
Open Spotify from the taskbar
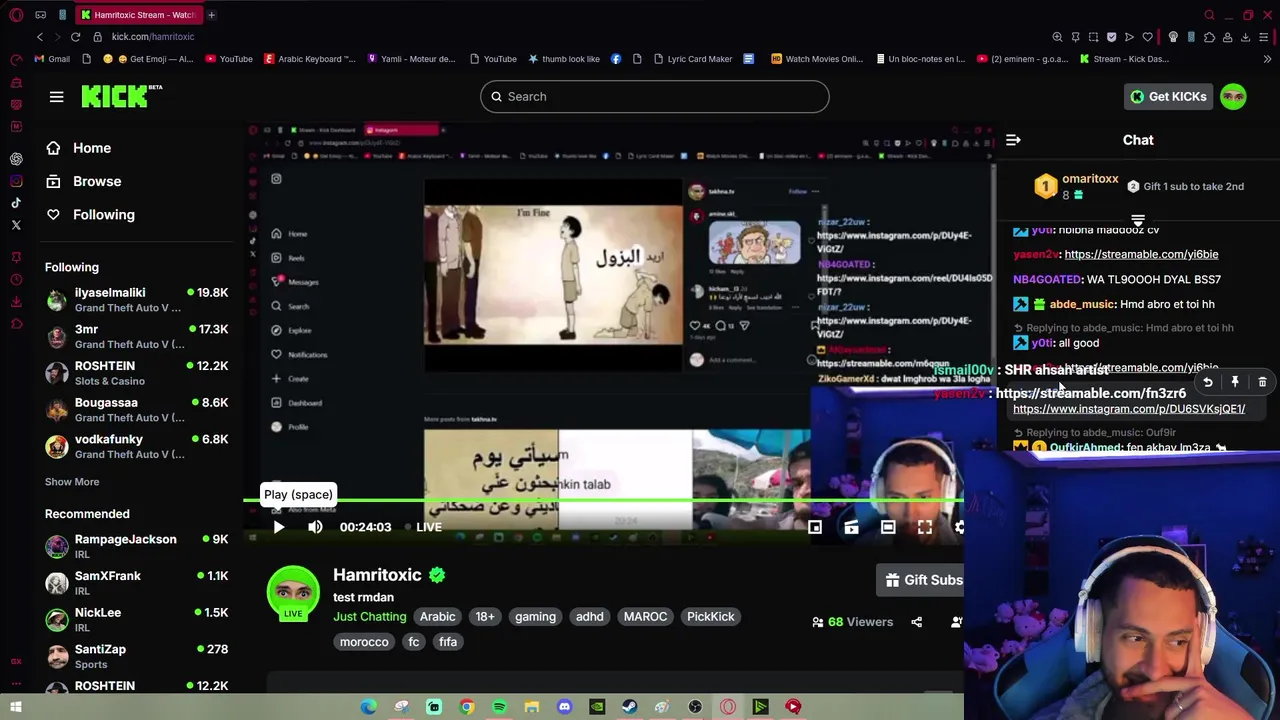click(499, 707)
